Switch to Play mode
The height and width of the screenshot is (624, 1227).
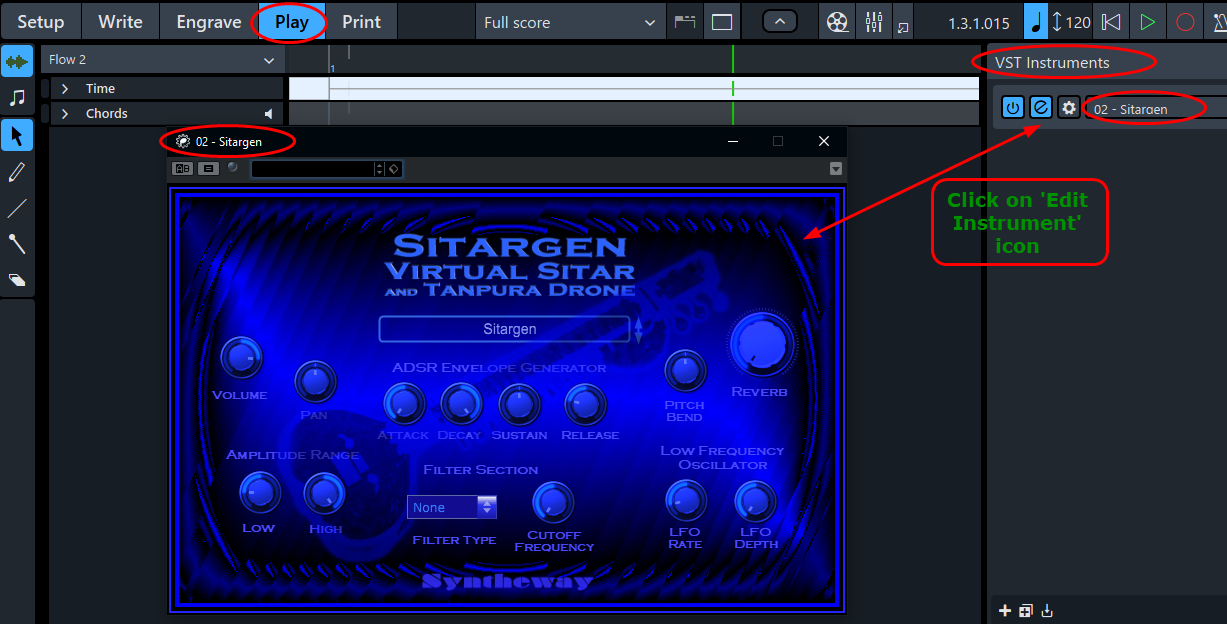291,21
